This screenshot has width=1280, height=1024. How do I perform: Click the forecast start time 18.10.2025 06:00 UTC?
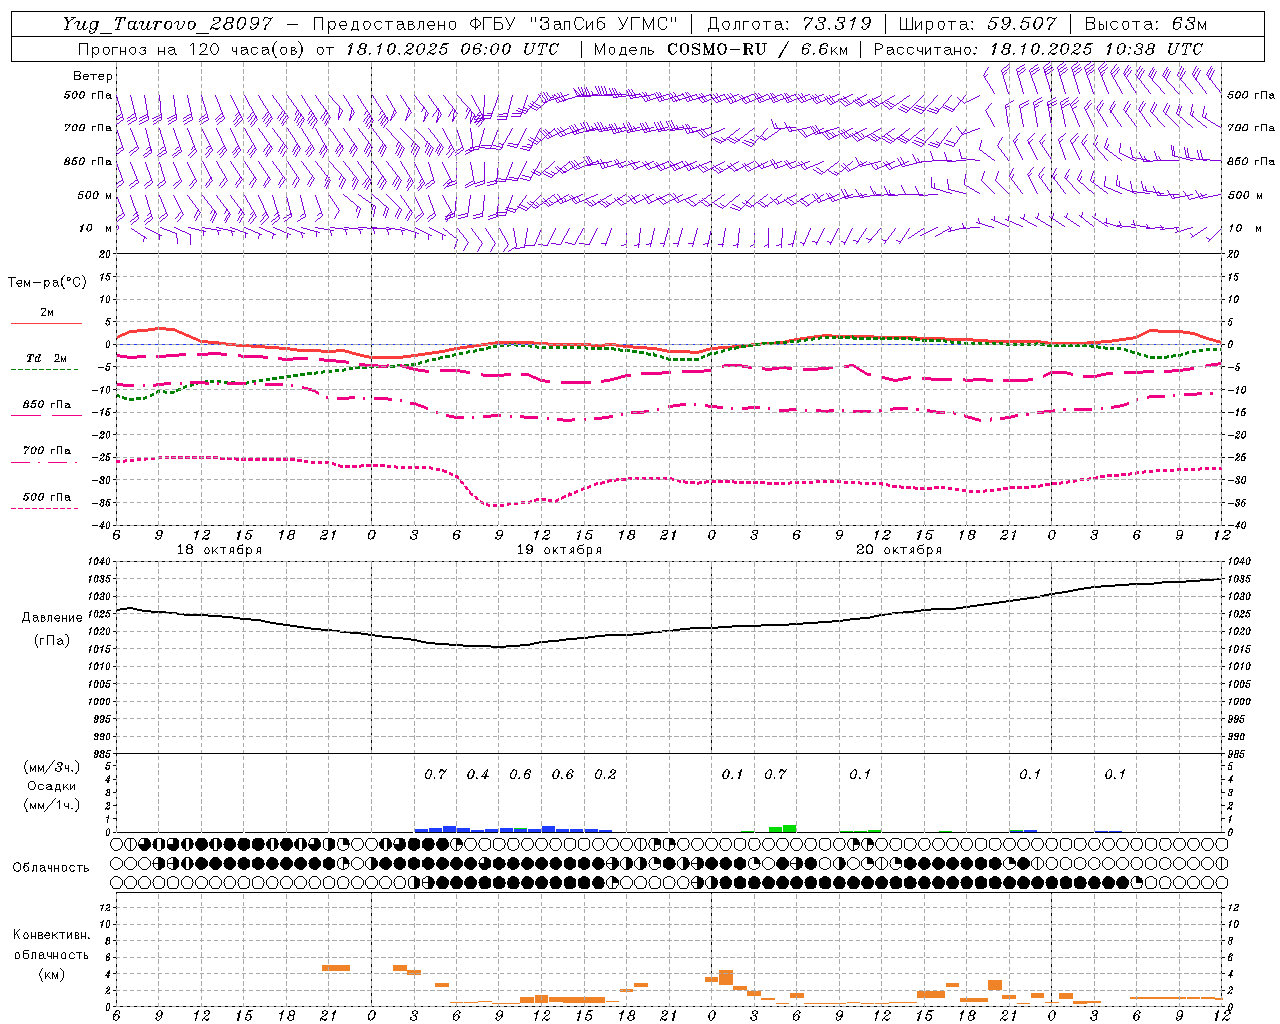(x=452, y=49)
